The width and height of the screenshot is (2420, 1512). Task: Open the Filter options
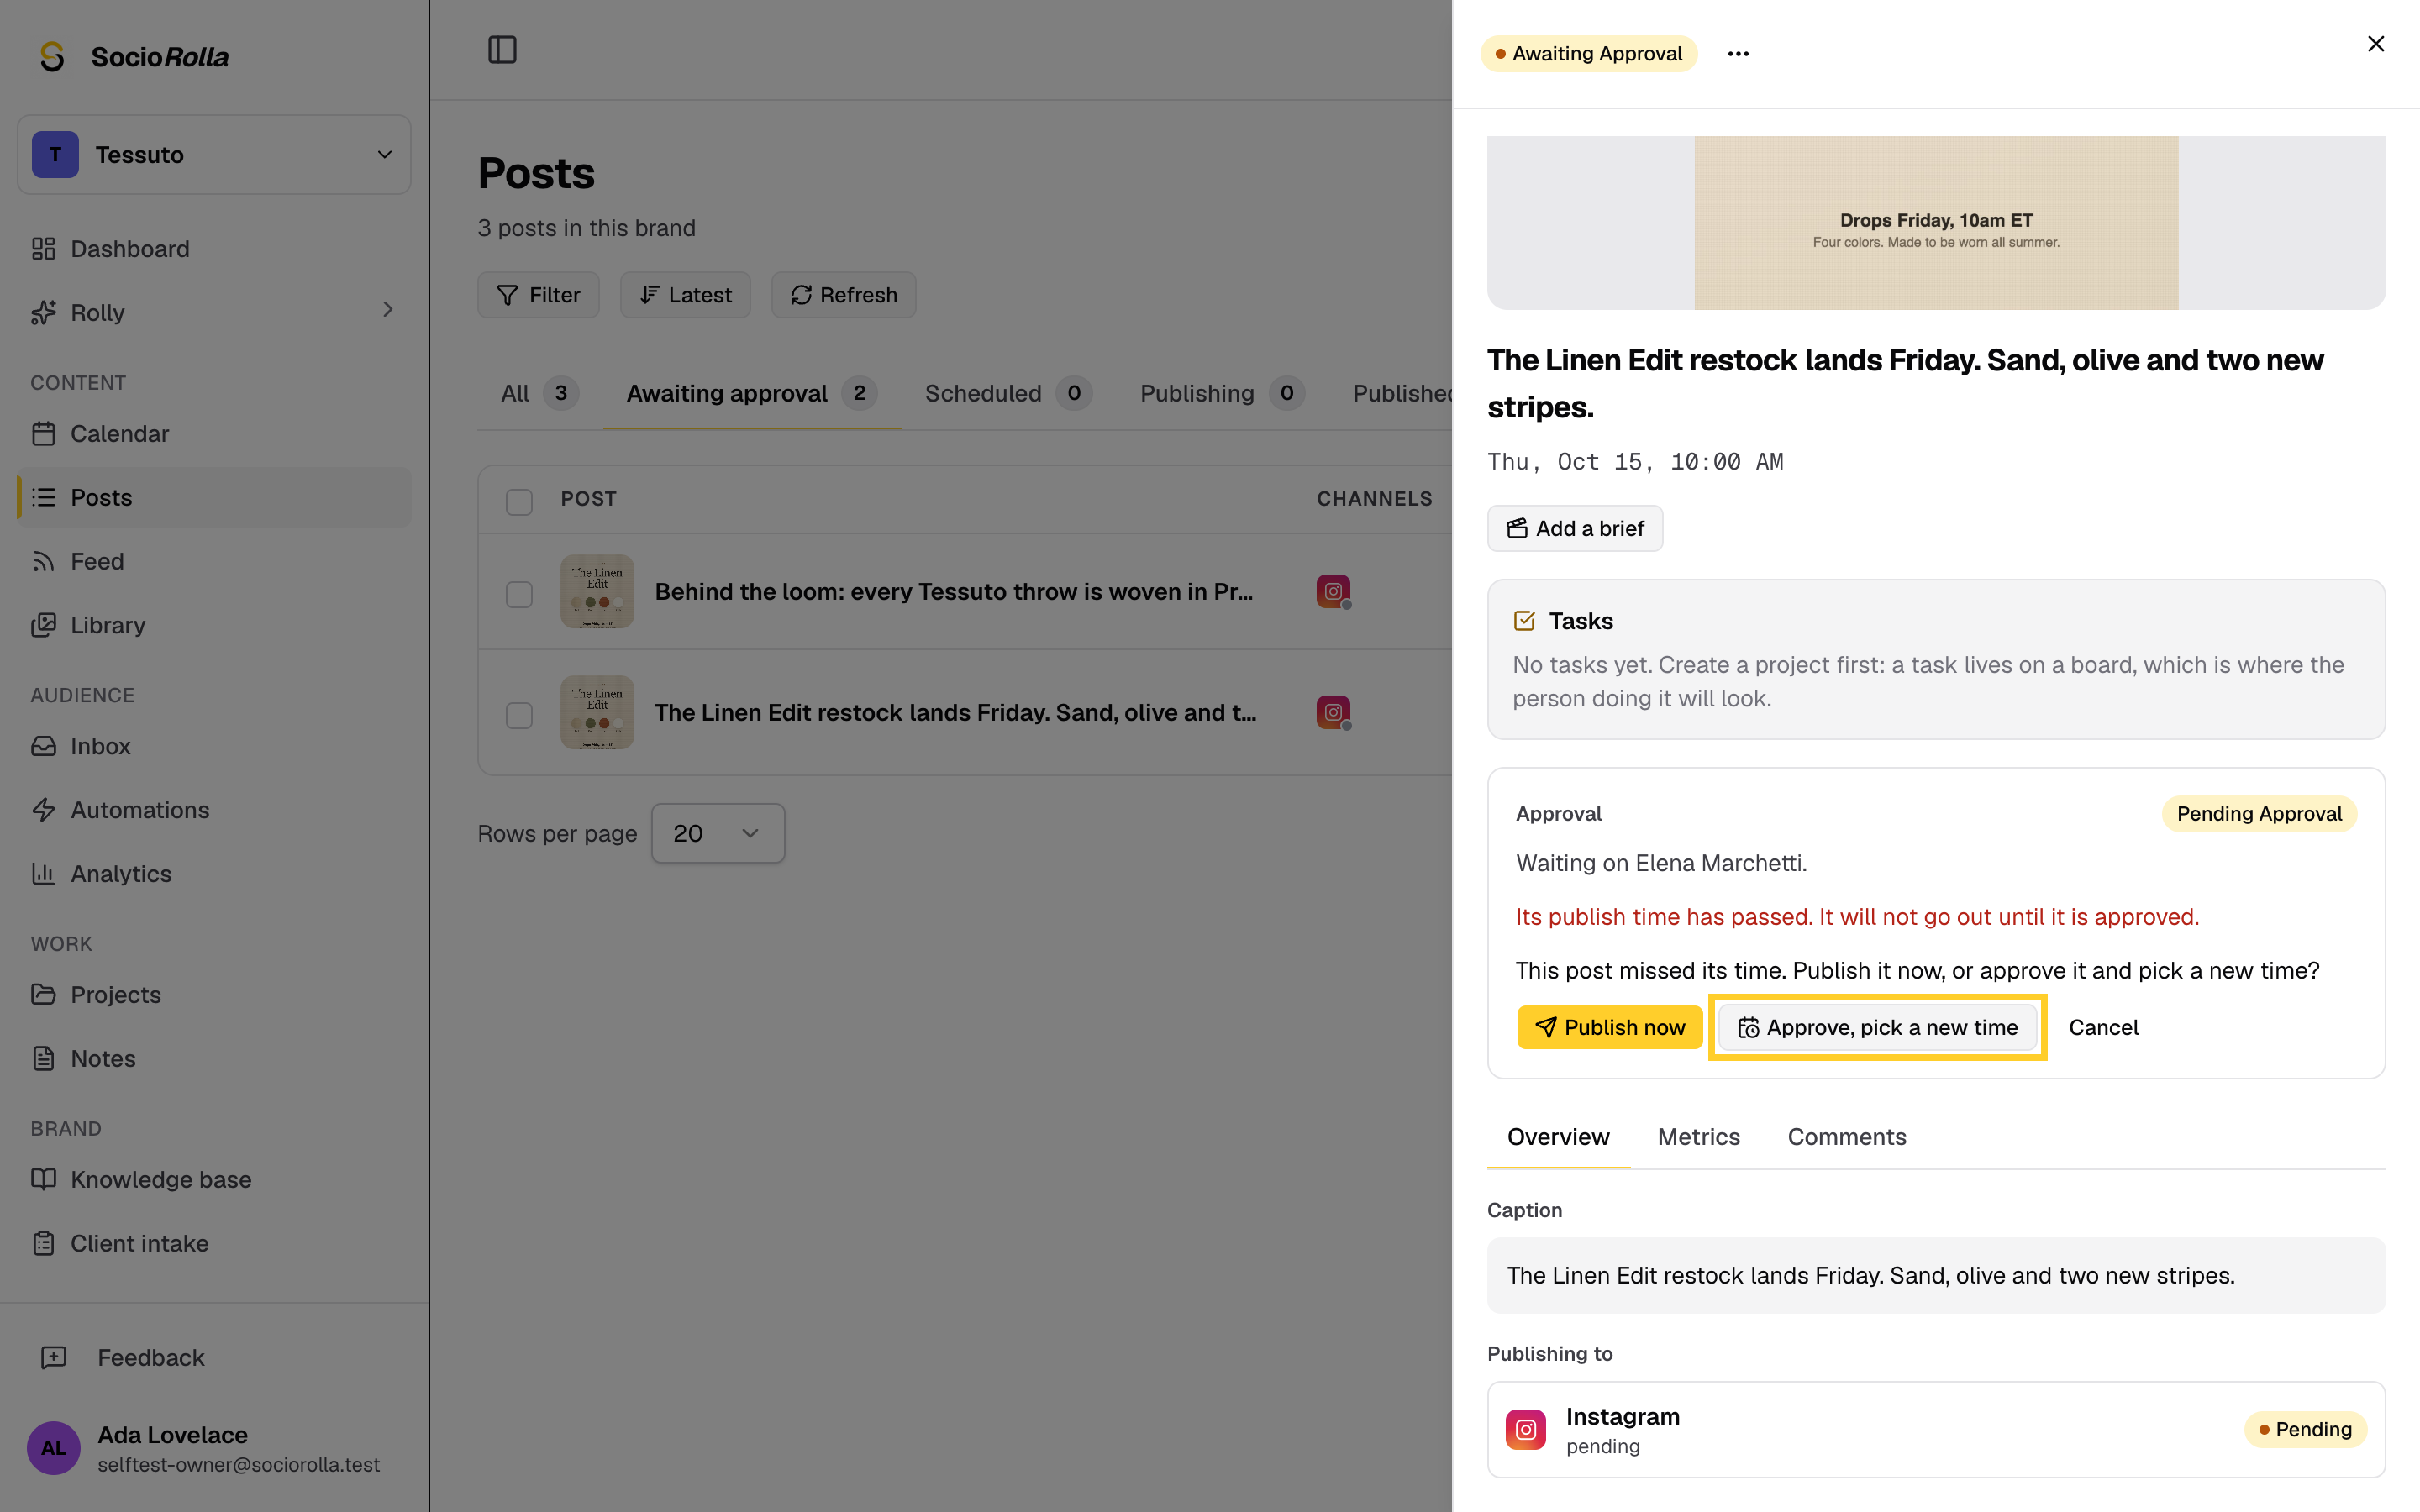pyautogui.click(x=538, y=295)
